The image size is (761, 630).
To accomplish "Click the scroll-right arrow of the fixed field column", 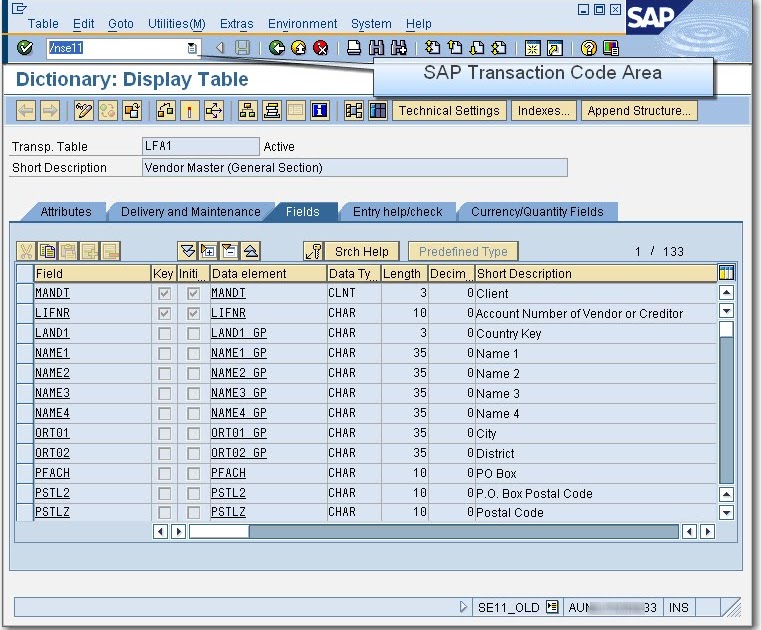I will pos(179,531).
